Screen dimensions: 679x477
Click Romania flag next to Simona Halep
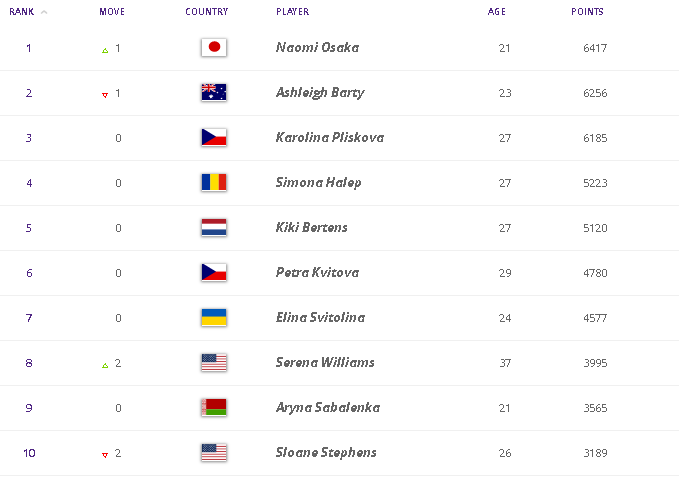click(214, 182)
